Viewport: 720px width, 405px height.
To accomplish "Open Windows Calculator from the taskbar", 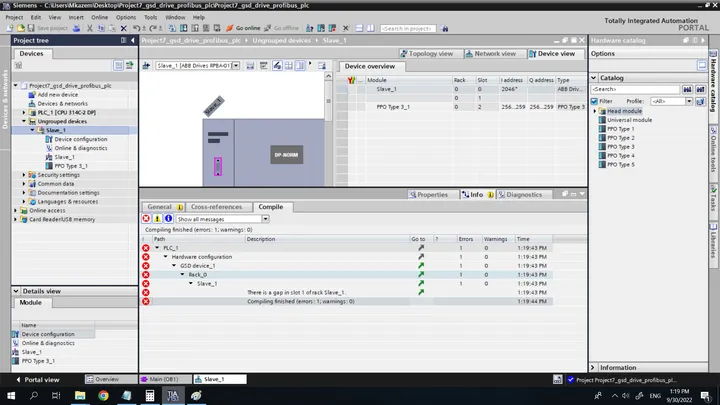I will pos(150,395).
